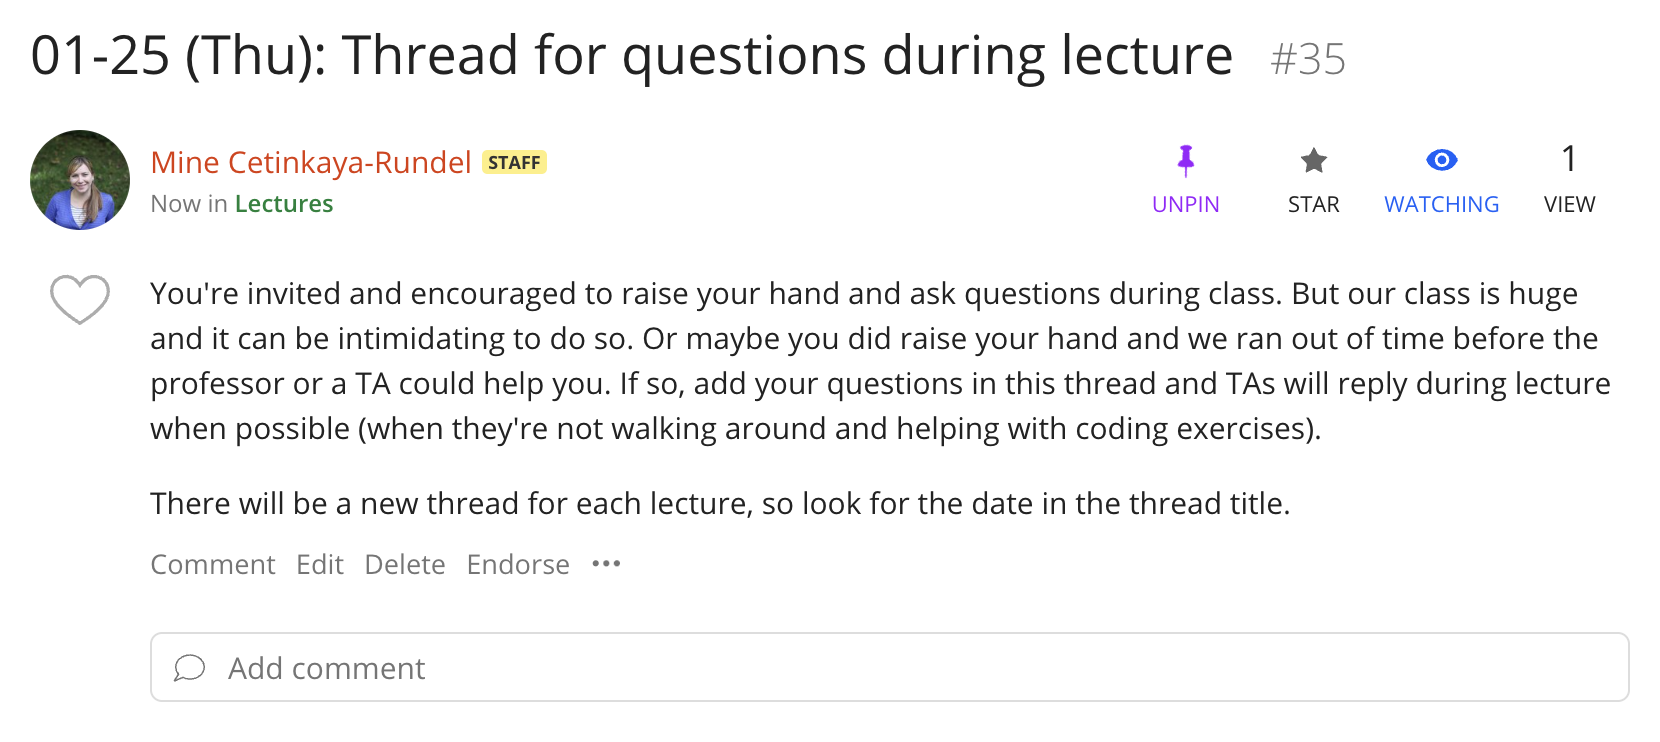
Task: Click the UNPIN label
Action: [x=1186, y=204]
